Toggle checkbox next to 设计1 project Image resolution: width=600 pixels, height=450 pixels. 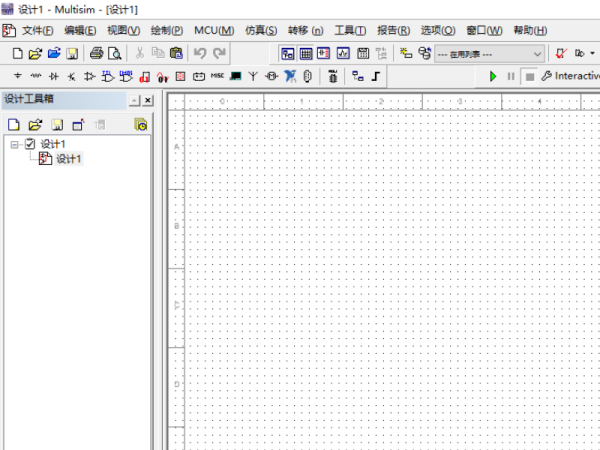[x=30, y=145]
